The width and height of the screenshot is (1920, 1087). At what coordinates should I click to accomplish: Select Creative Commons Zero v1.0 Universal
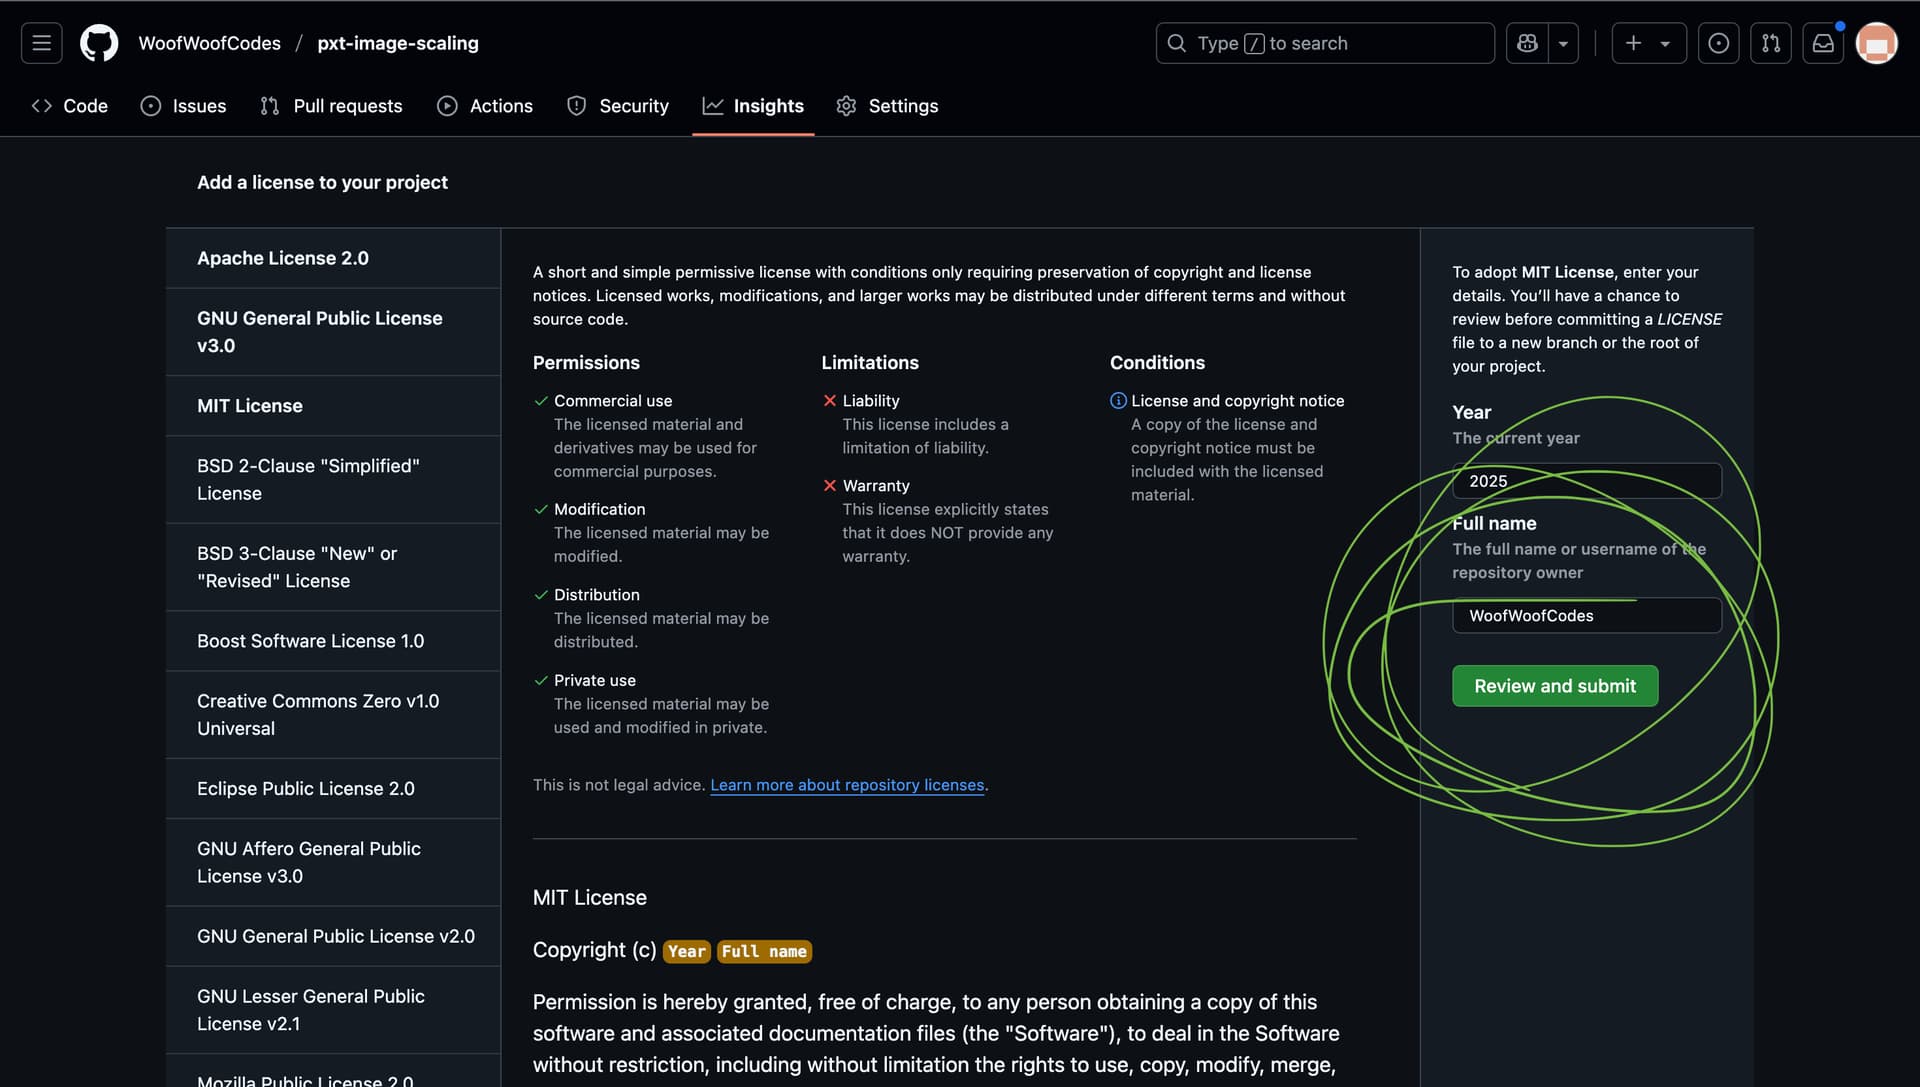(333, 715)
